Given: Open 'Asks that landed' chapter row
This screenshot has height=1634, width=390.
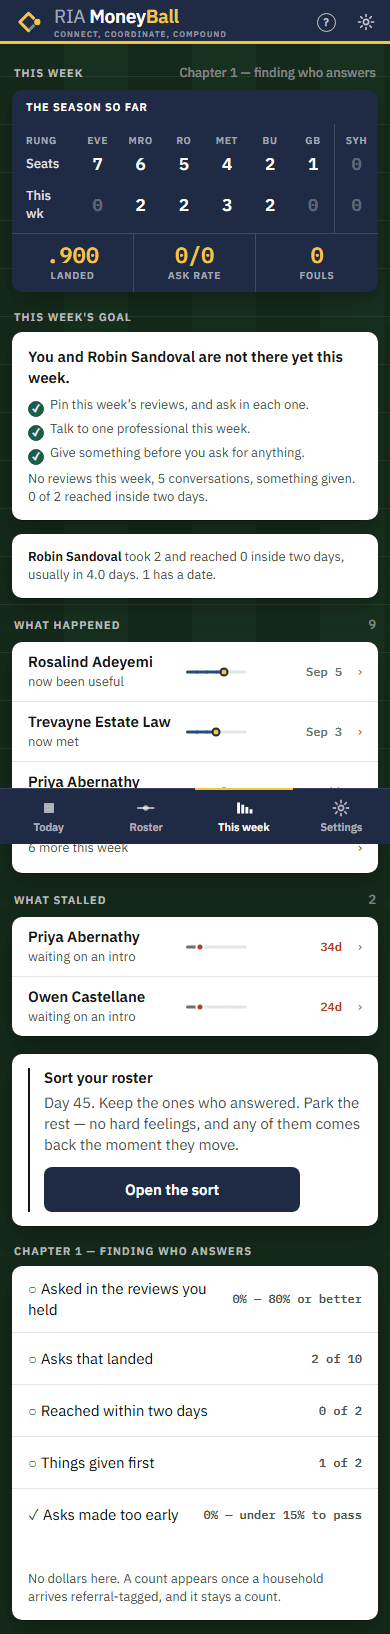Looking at the screenshot, I should (195, 1359).
